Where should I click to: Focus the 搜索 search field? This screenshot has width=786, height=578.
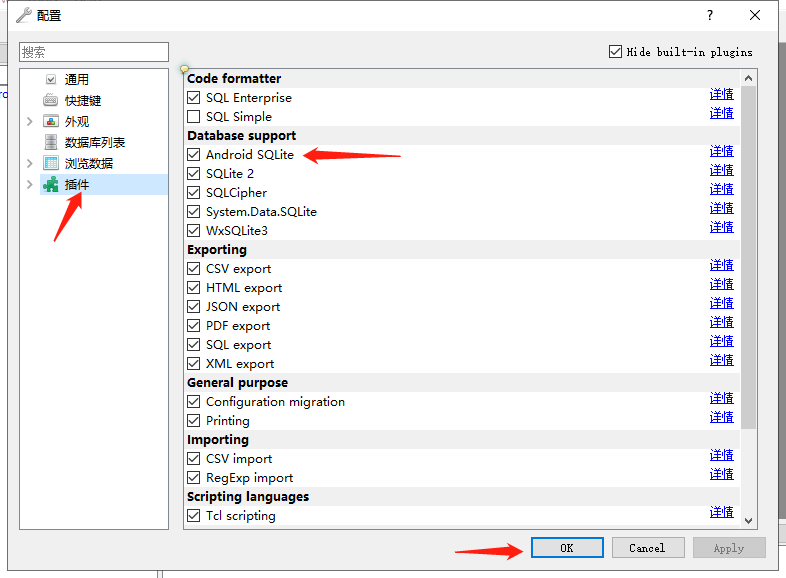point(94,52)
